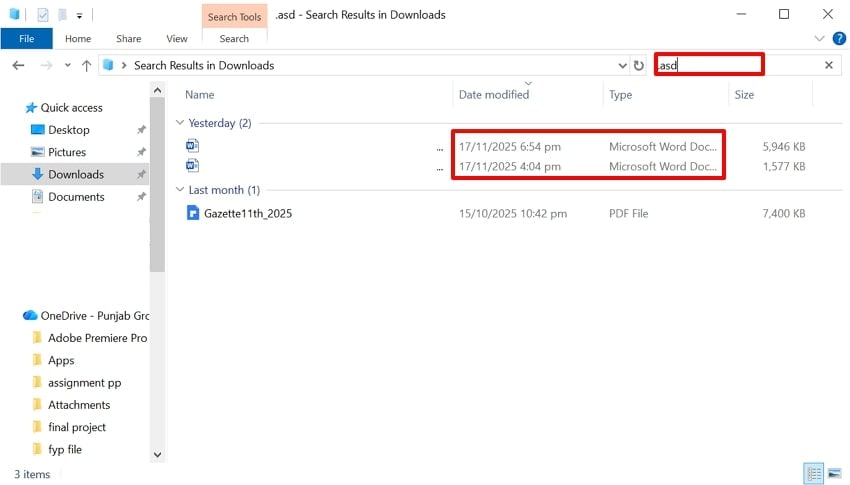Click the pin icon beside Pictures

(141, 152)
